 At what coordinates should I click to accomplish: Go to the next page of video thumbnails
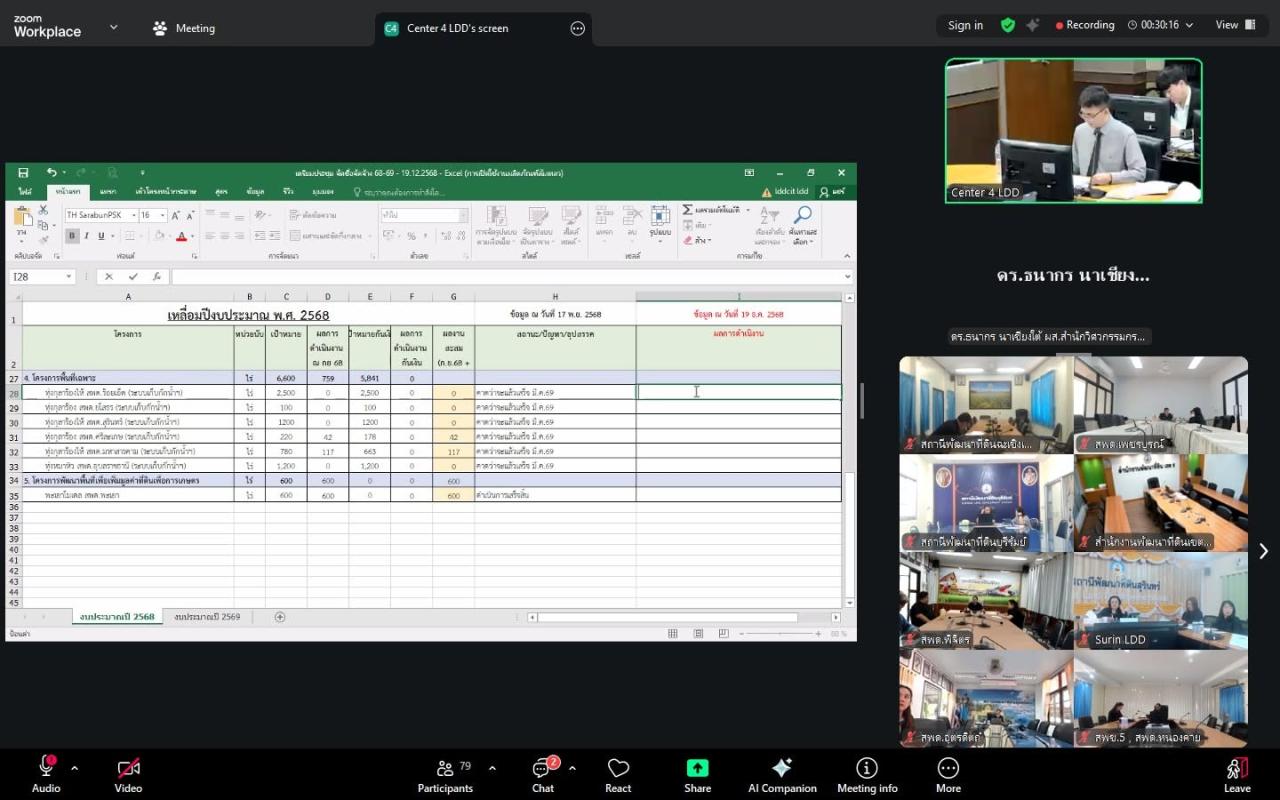1263,551
